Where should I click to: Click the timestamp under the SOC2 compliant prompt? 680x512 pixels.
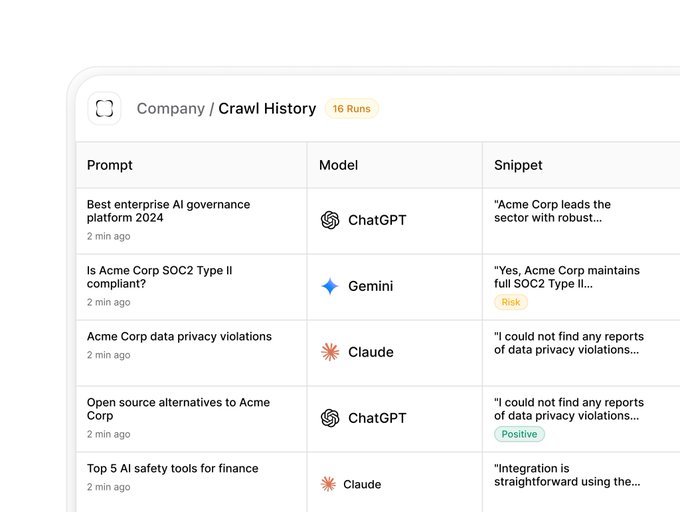coord(108,302)
